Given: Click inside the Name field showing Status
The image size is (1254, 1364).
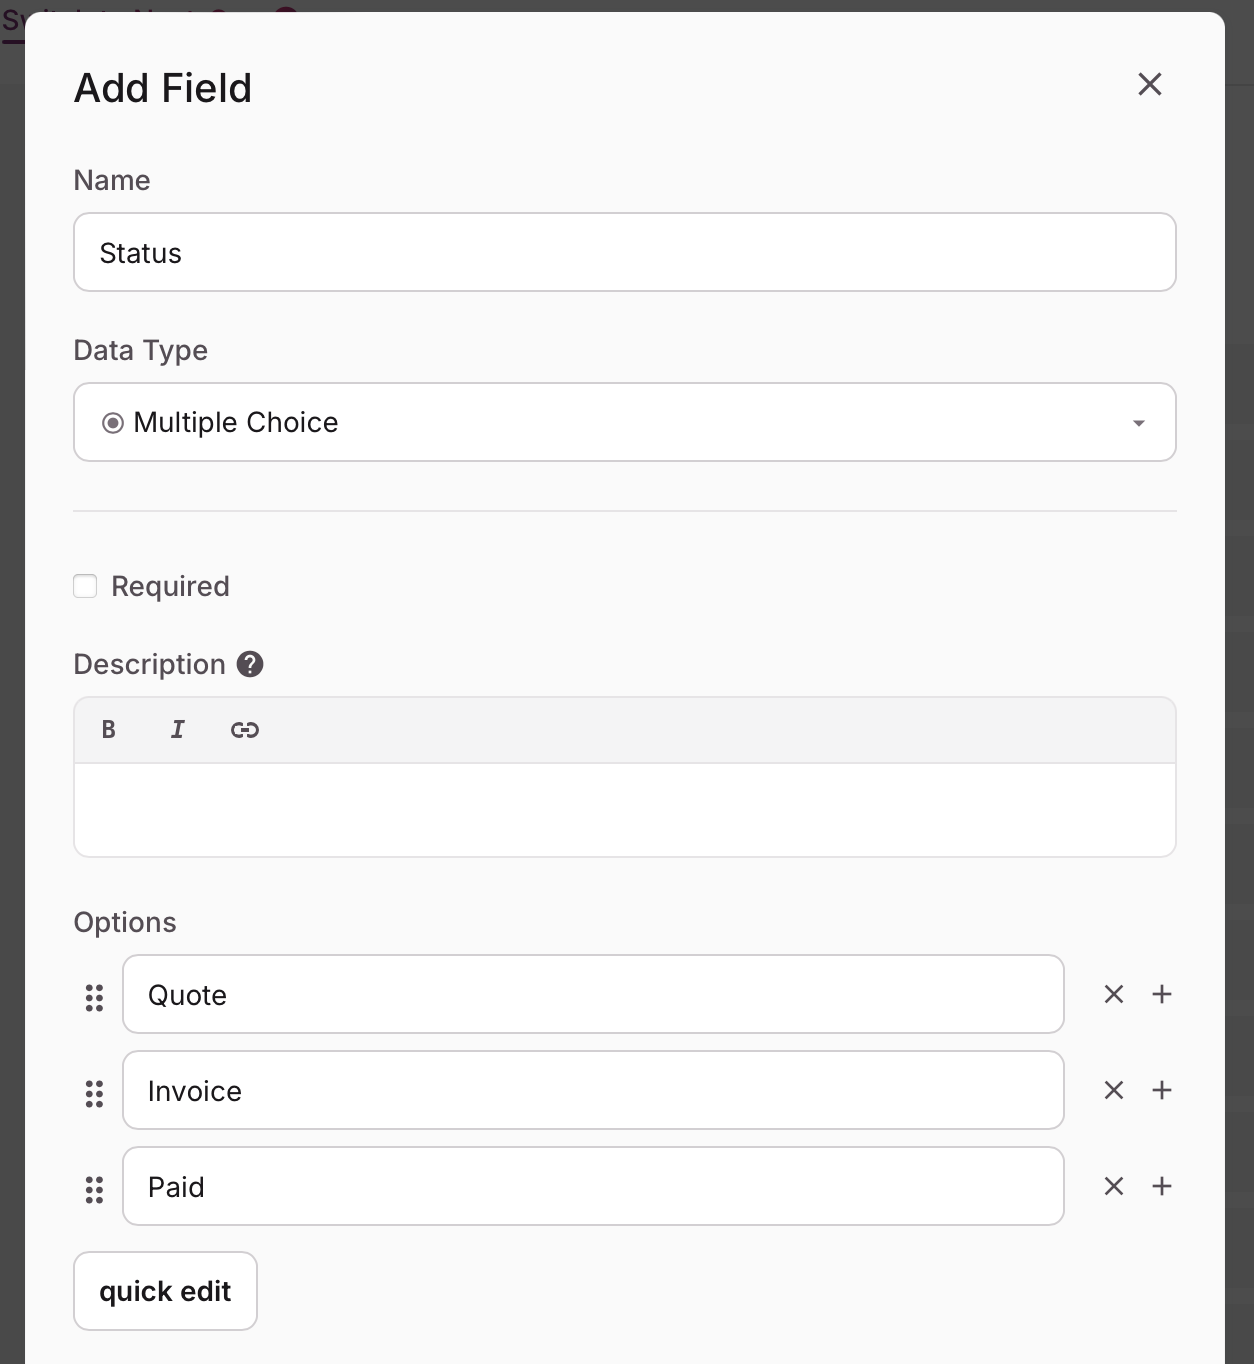Looking at the screenshot, I should 624,252.
